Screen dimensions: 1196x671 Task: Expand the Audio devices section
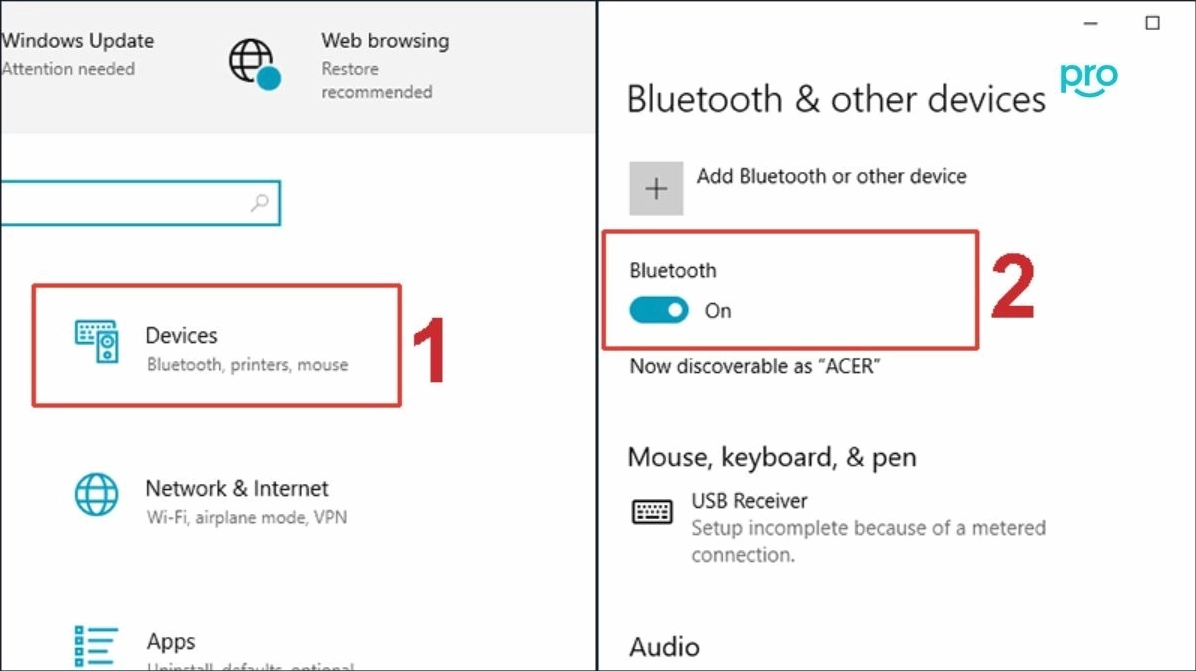pyautogui.click(x=664, y=647)
